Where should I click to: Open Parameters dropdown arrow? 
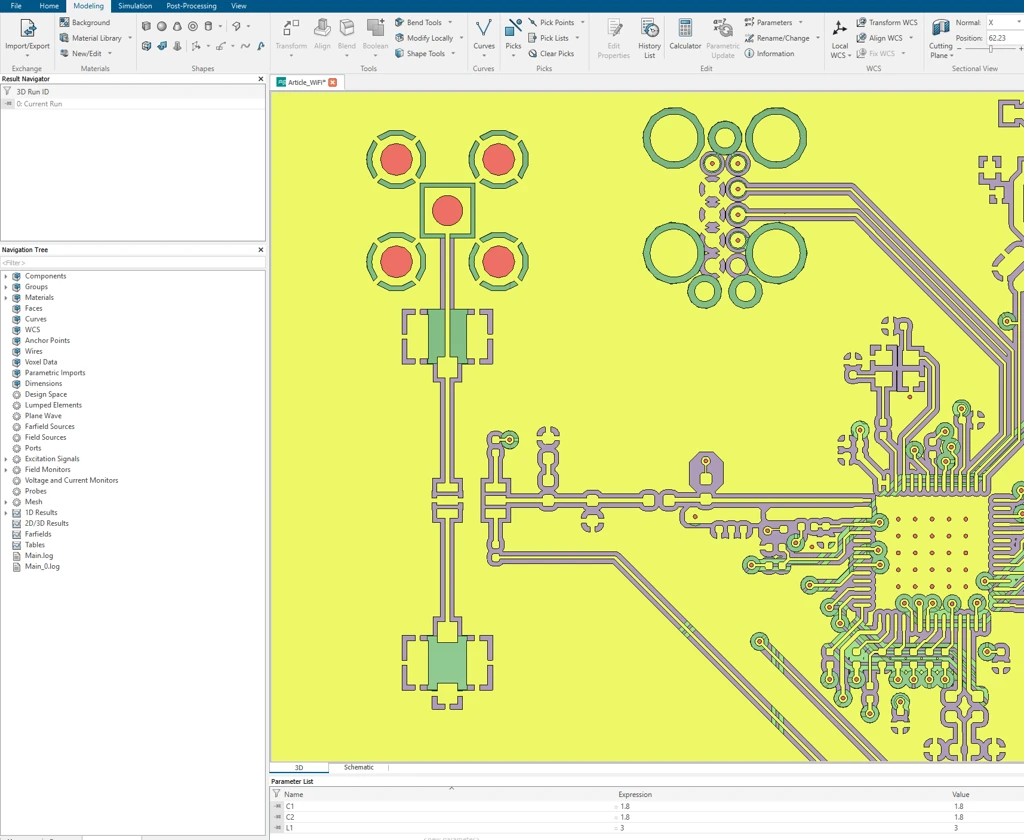click(x=801, y=22)
